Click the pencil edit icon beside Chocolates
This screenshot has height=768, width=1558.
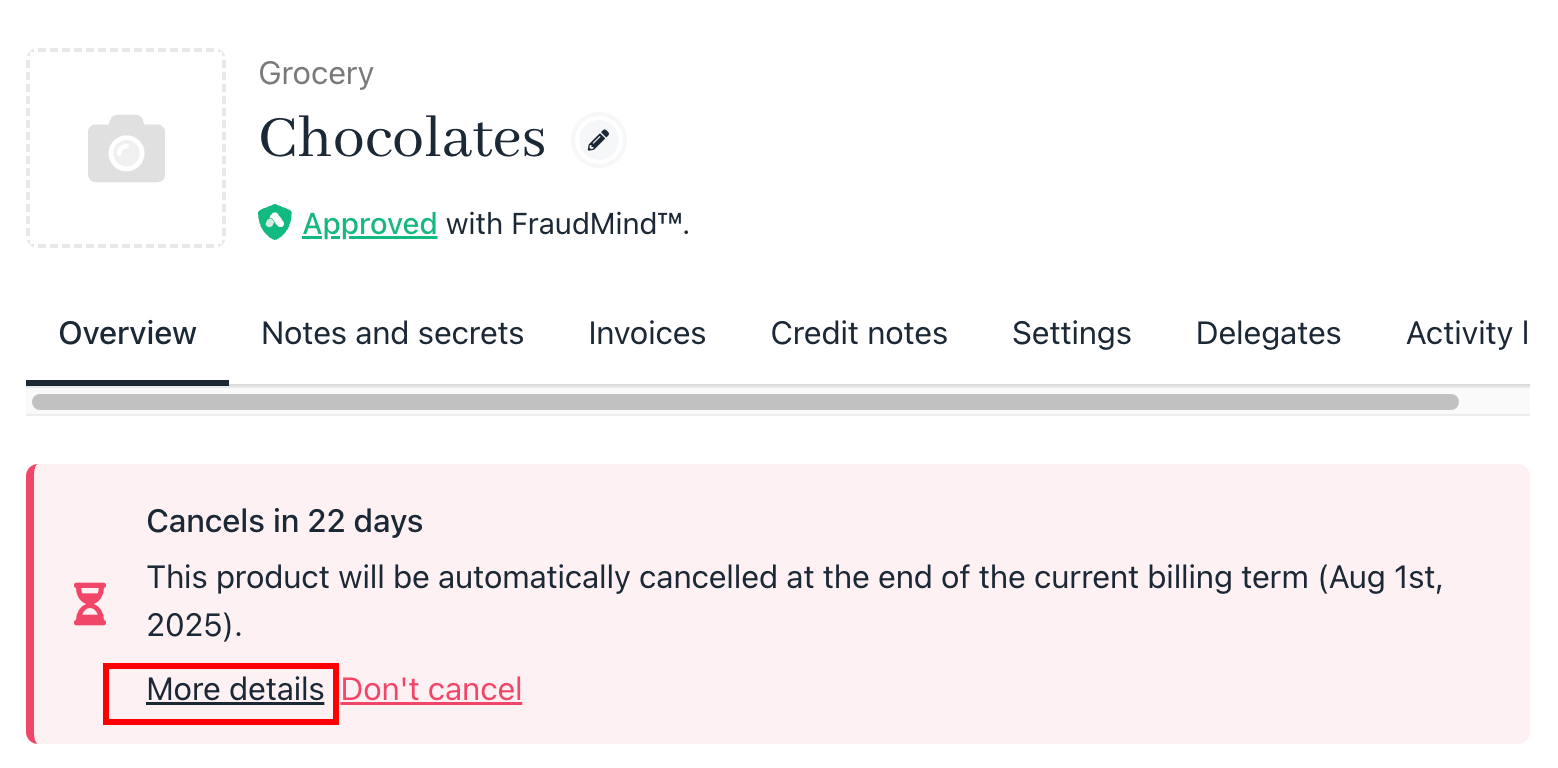599,140
